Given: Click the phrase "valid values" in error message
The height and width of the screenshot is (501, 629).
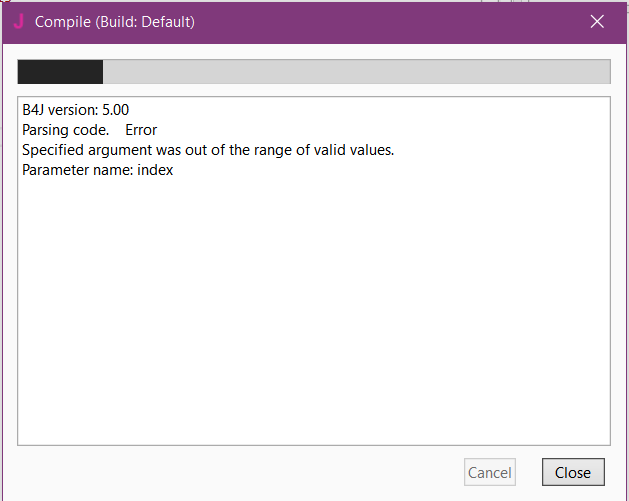Looking at the screenshot, I should click(352, 150).
